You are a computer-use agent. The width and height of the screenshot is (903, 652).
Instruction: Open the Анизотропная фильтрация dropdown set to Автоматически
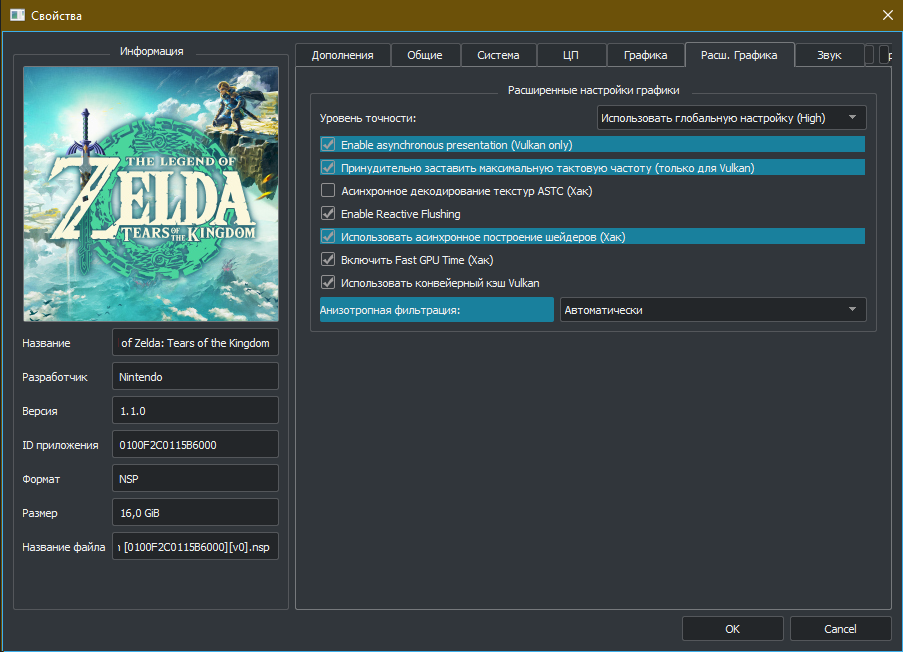(x=713, y=310)
